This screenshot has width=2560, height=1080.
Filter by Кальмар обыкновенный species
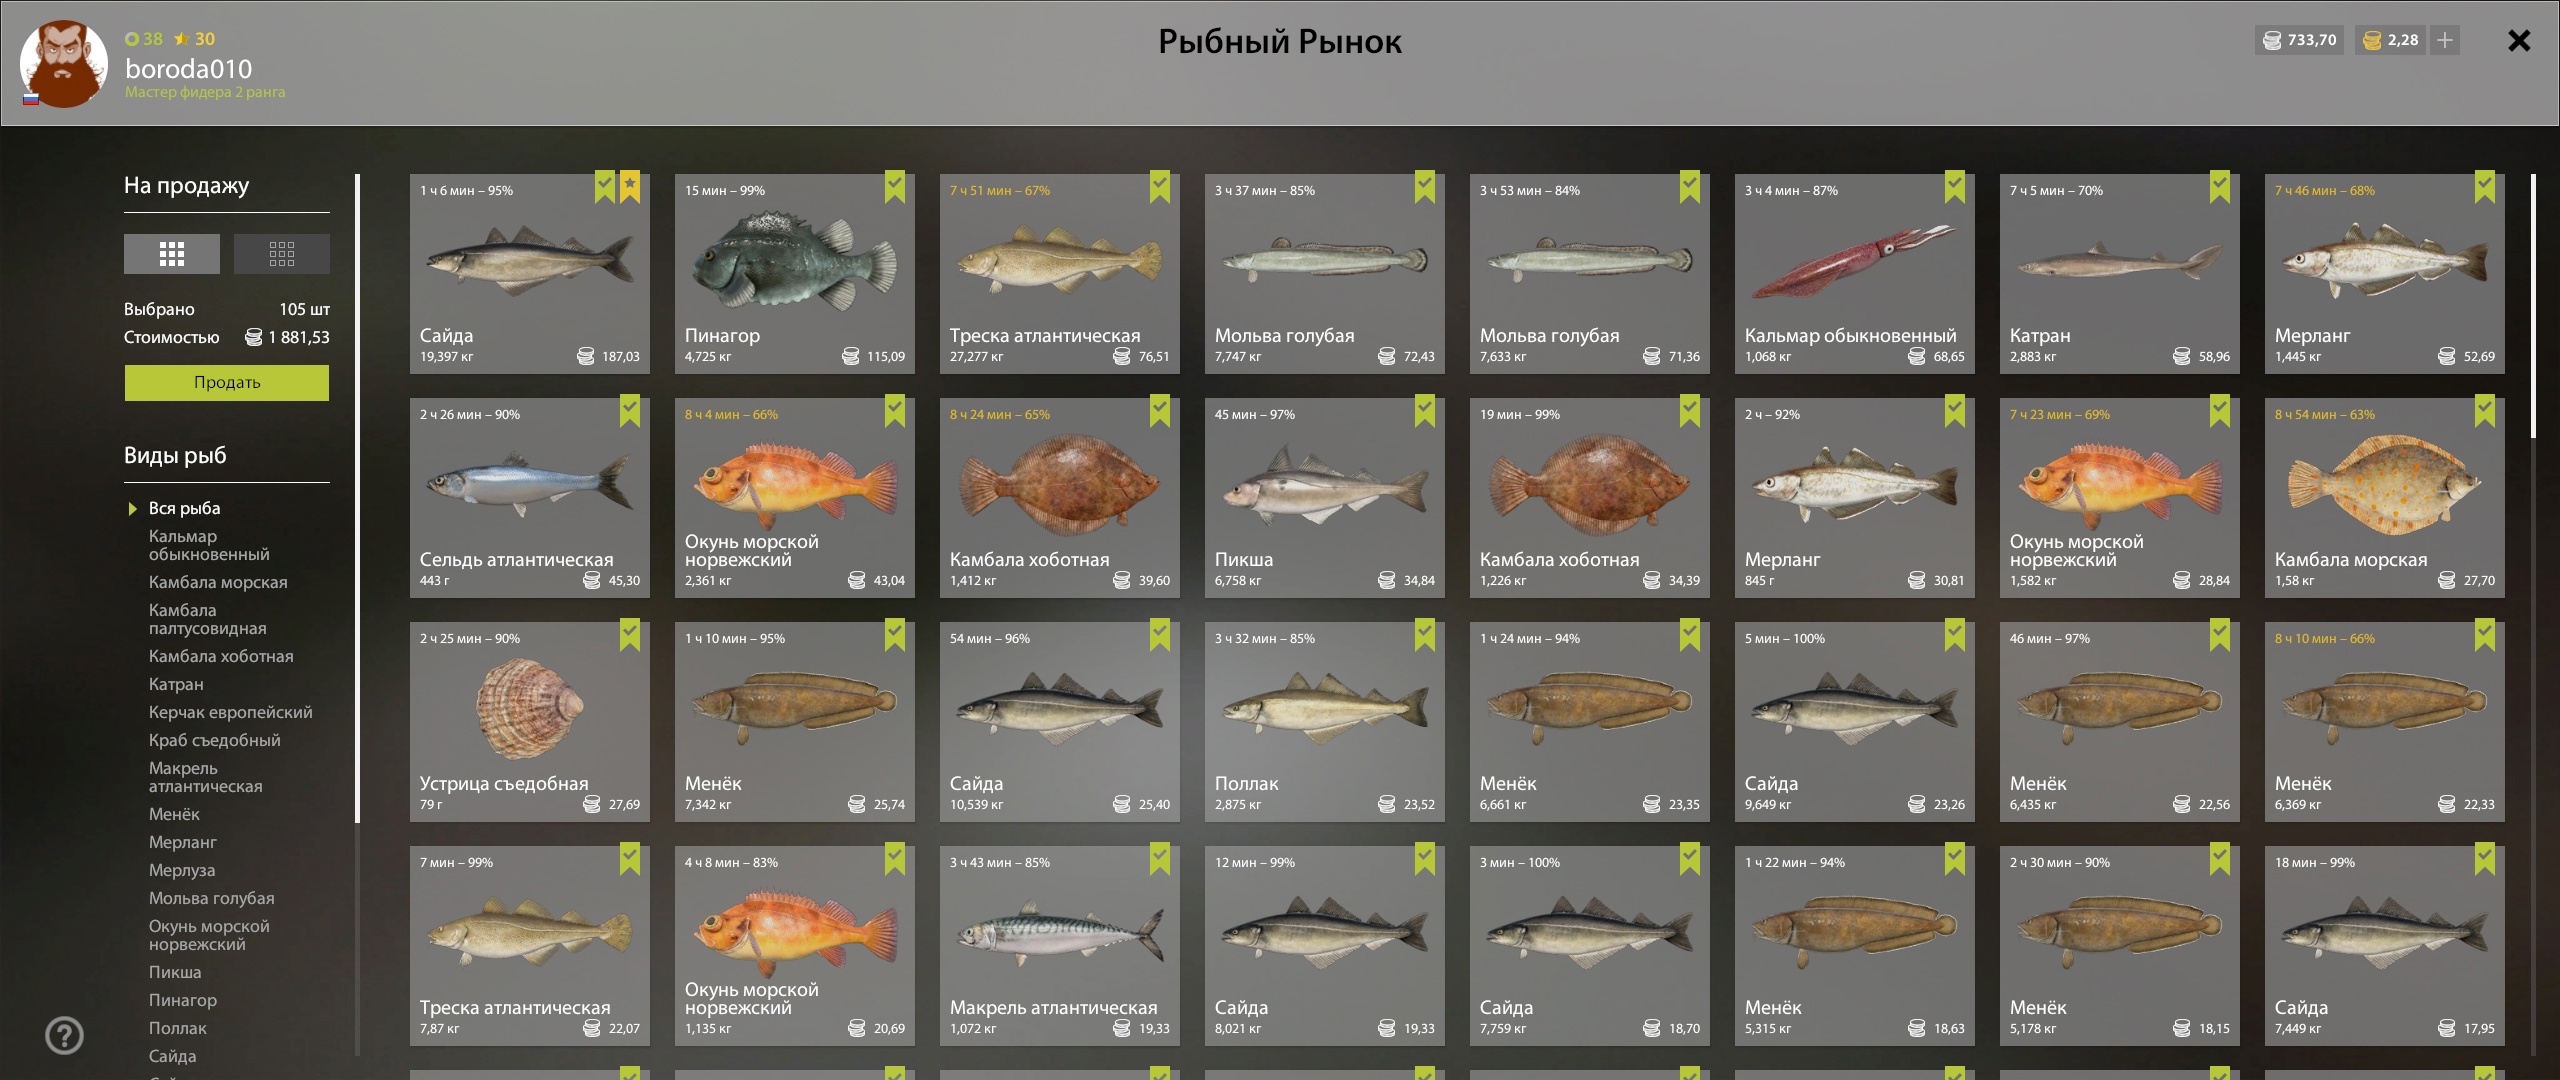click(209, 545)
